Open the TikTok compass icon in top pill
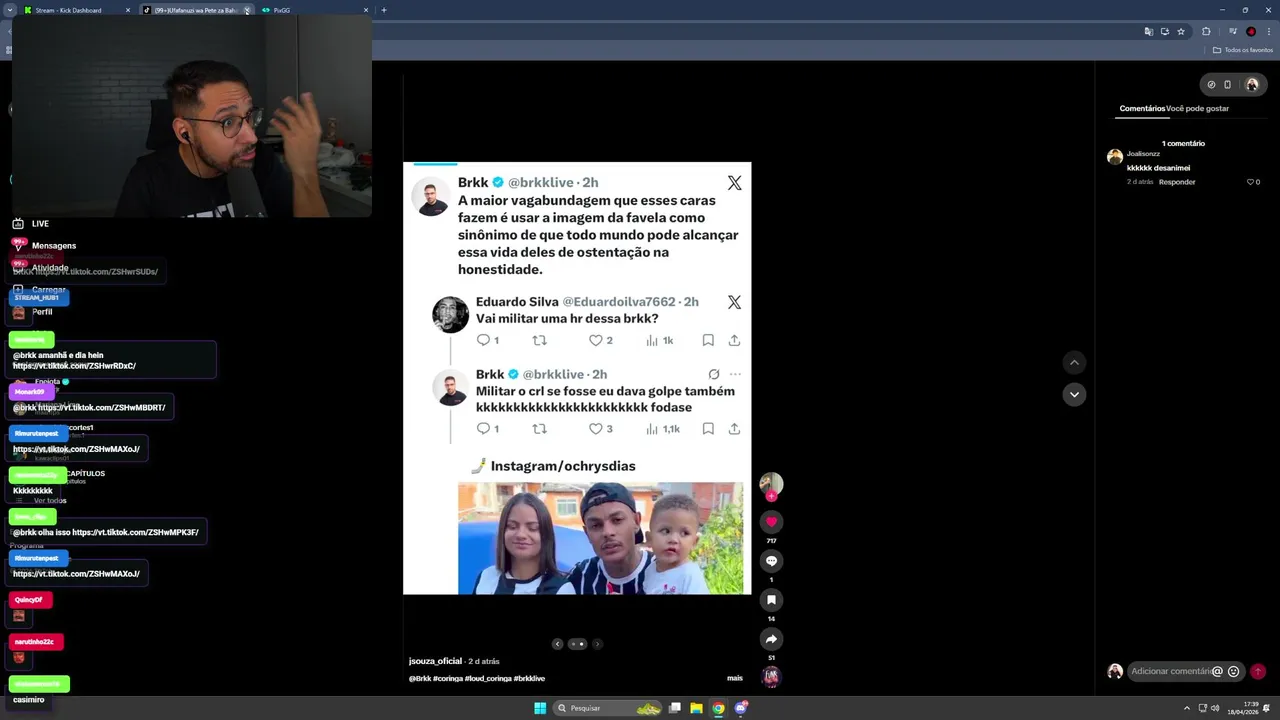The height and width of the screenshot is (720, 1280). [x=1211, y=85]
